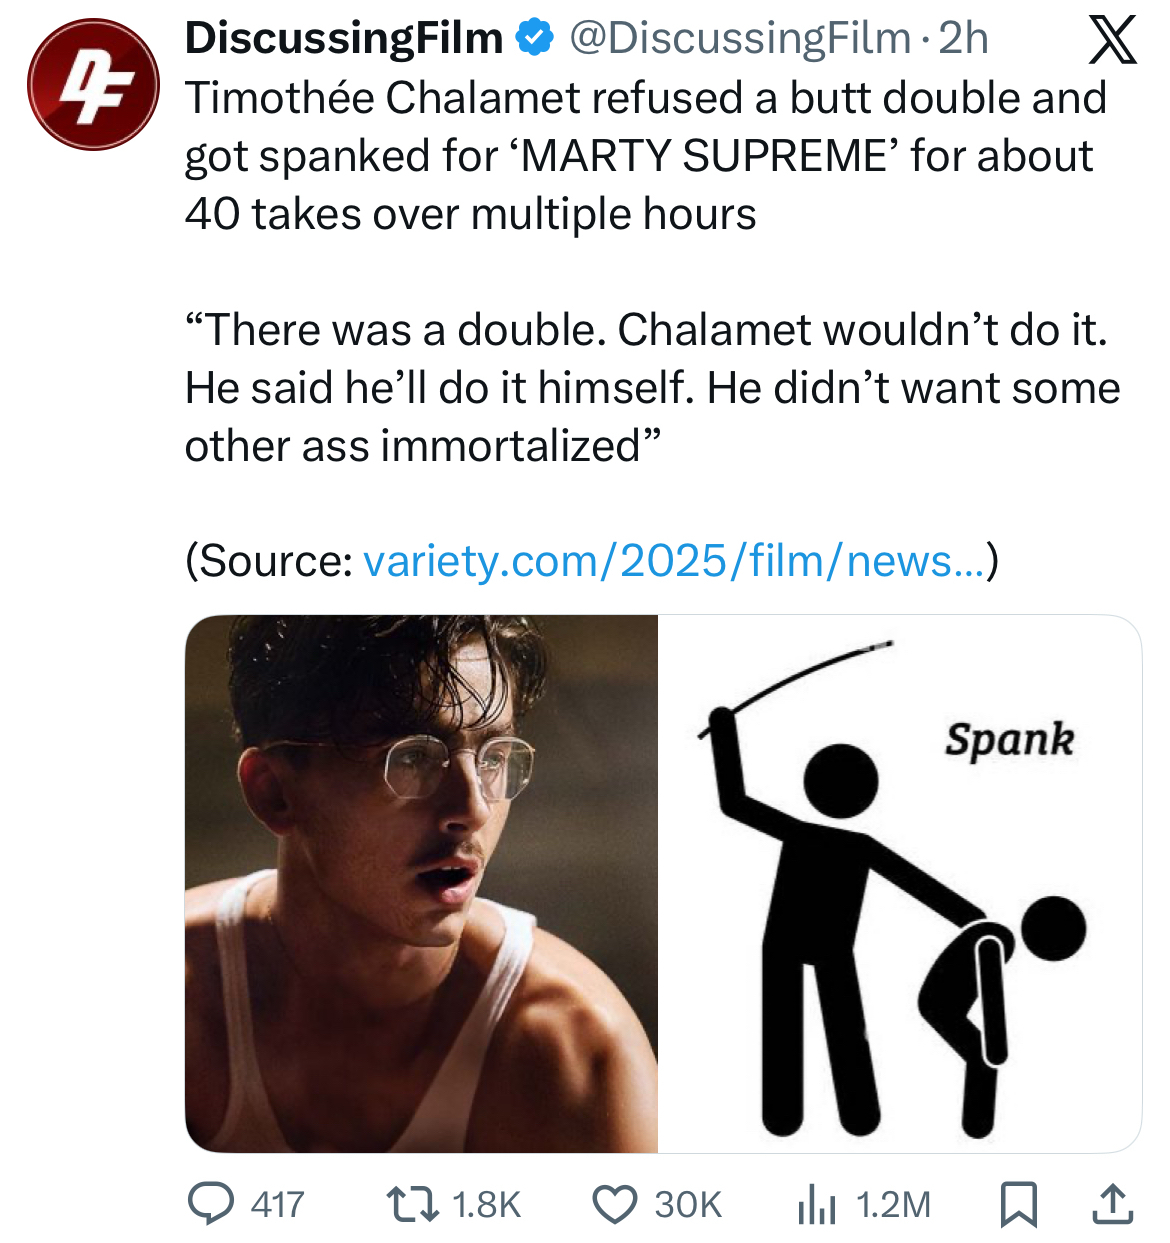Bookmark this post
1170x1243 pixels.
[1018, 1204]
